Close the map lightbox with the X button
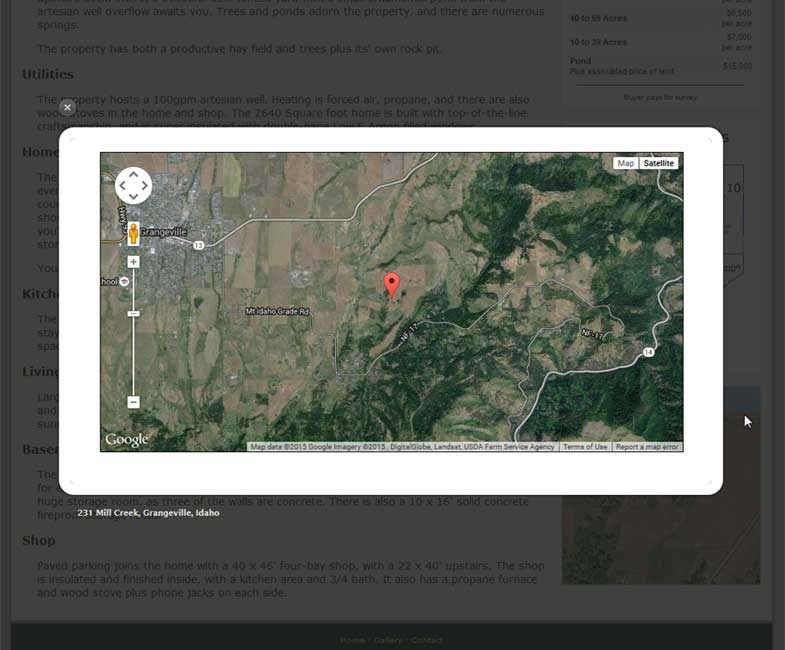The height and width of the screenshot is (650, 785). pyautogui.click(x=67, y=107)
